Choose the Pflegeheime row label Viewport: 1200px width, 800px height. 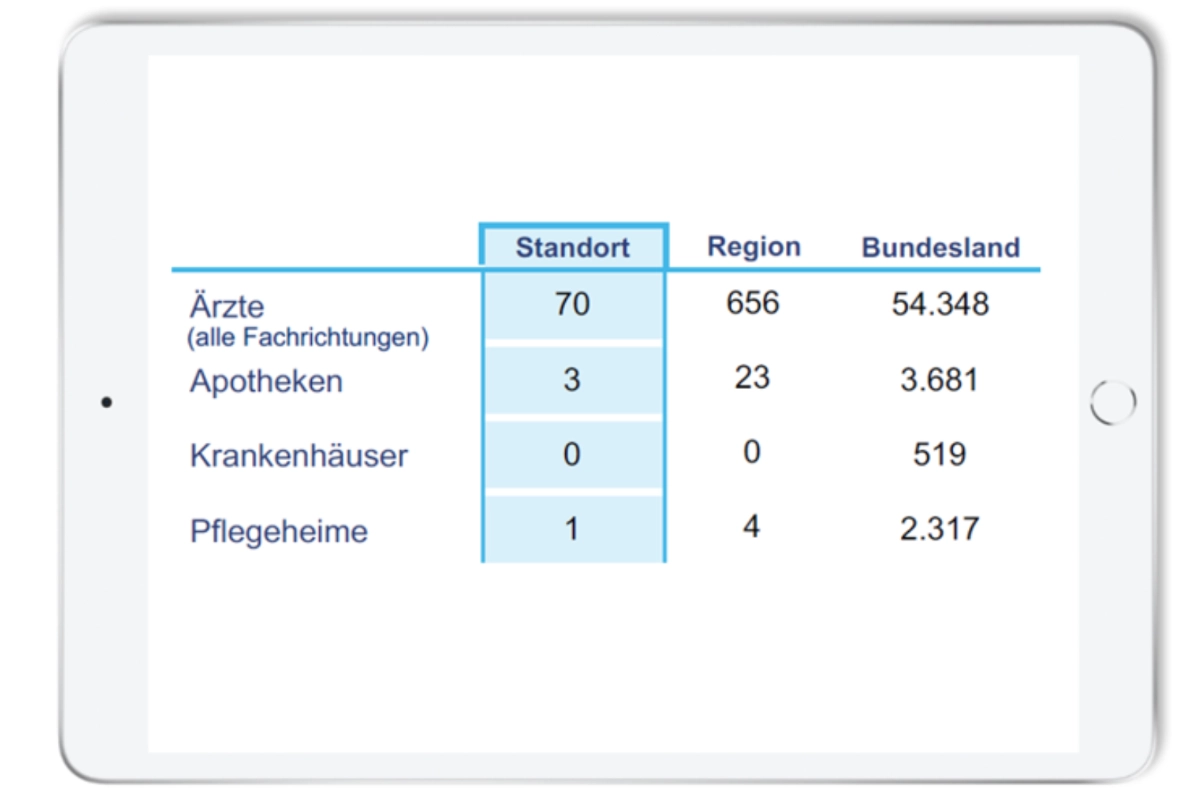[x=278, y=531]
